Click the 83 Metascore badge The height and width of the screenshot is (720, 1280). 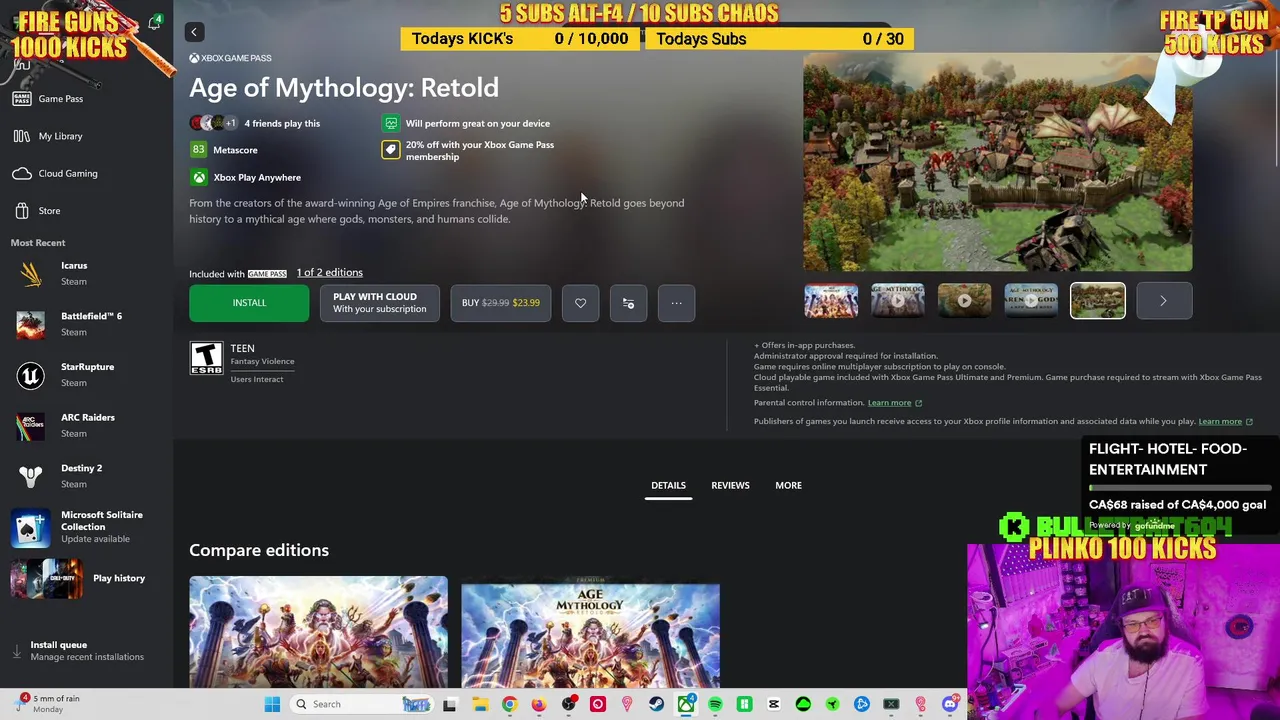[x=198, y=150]
